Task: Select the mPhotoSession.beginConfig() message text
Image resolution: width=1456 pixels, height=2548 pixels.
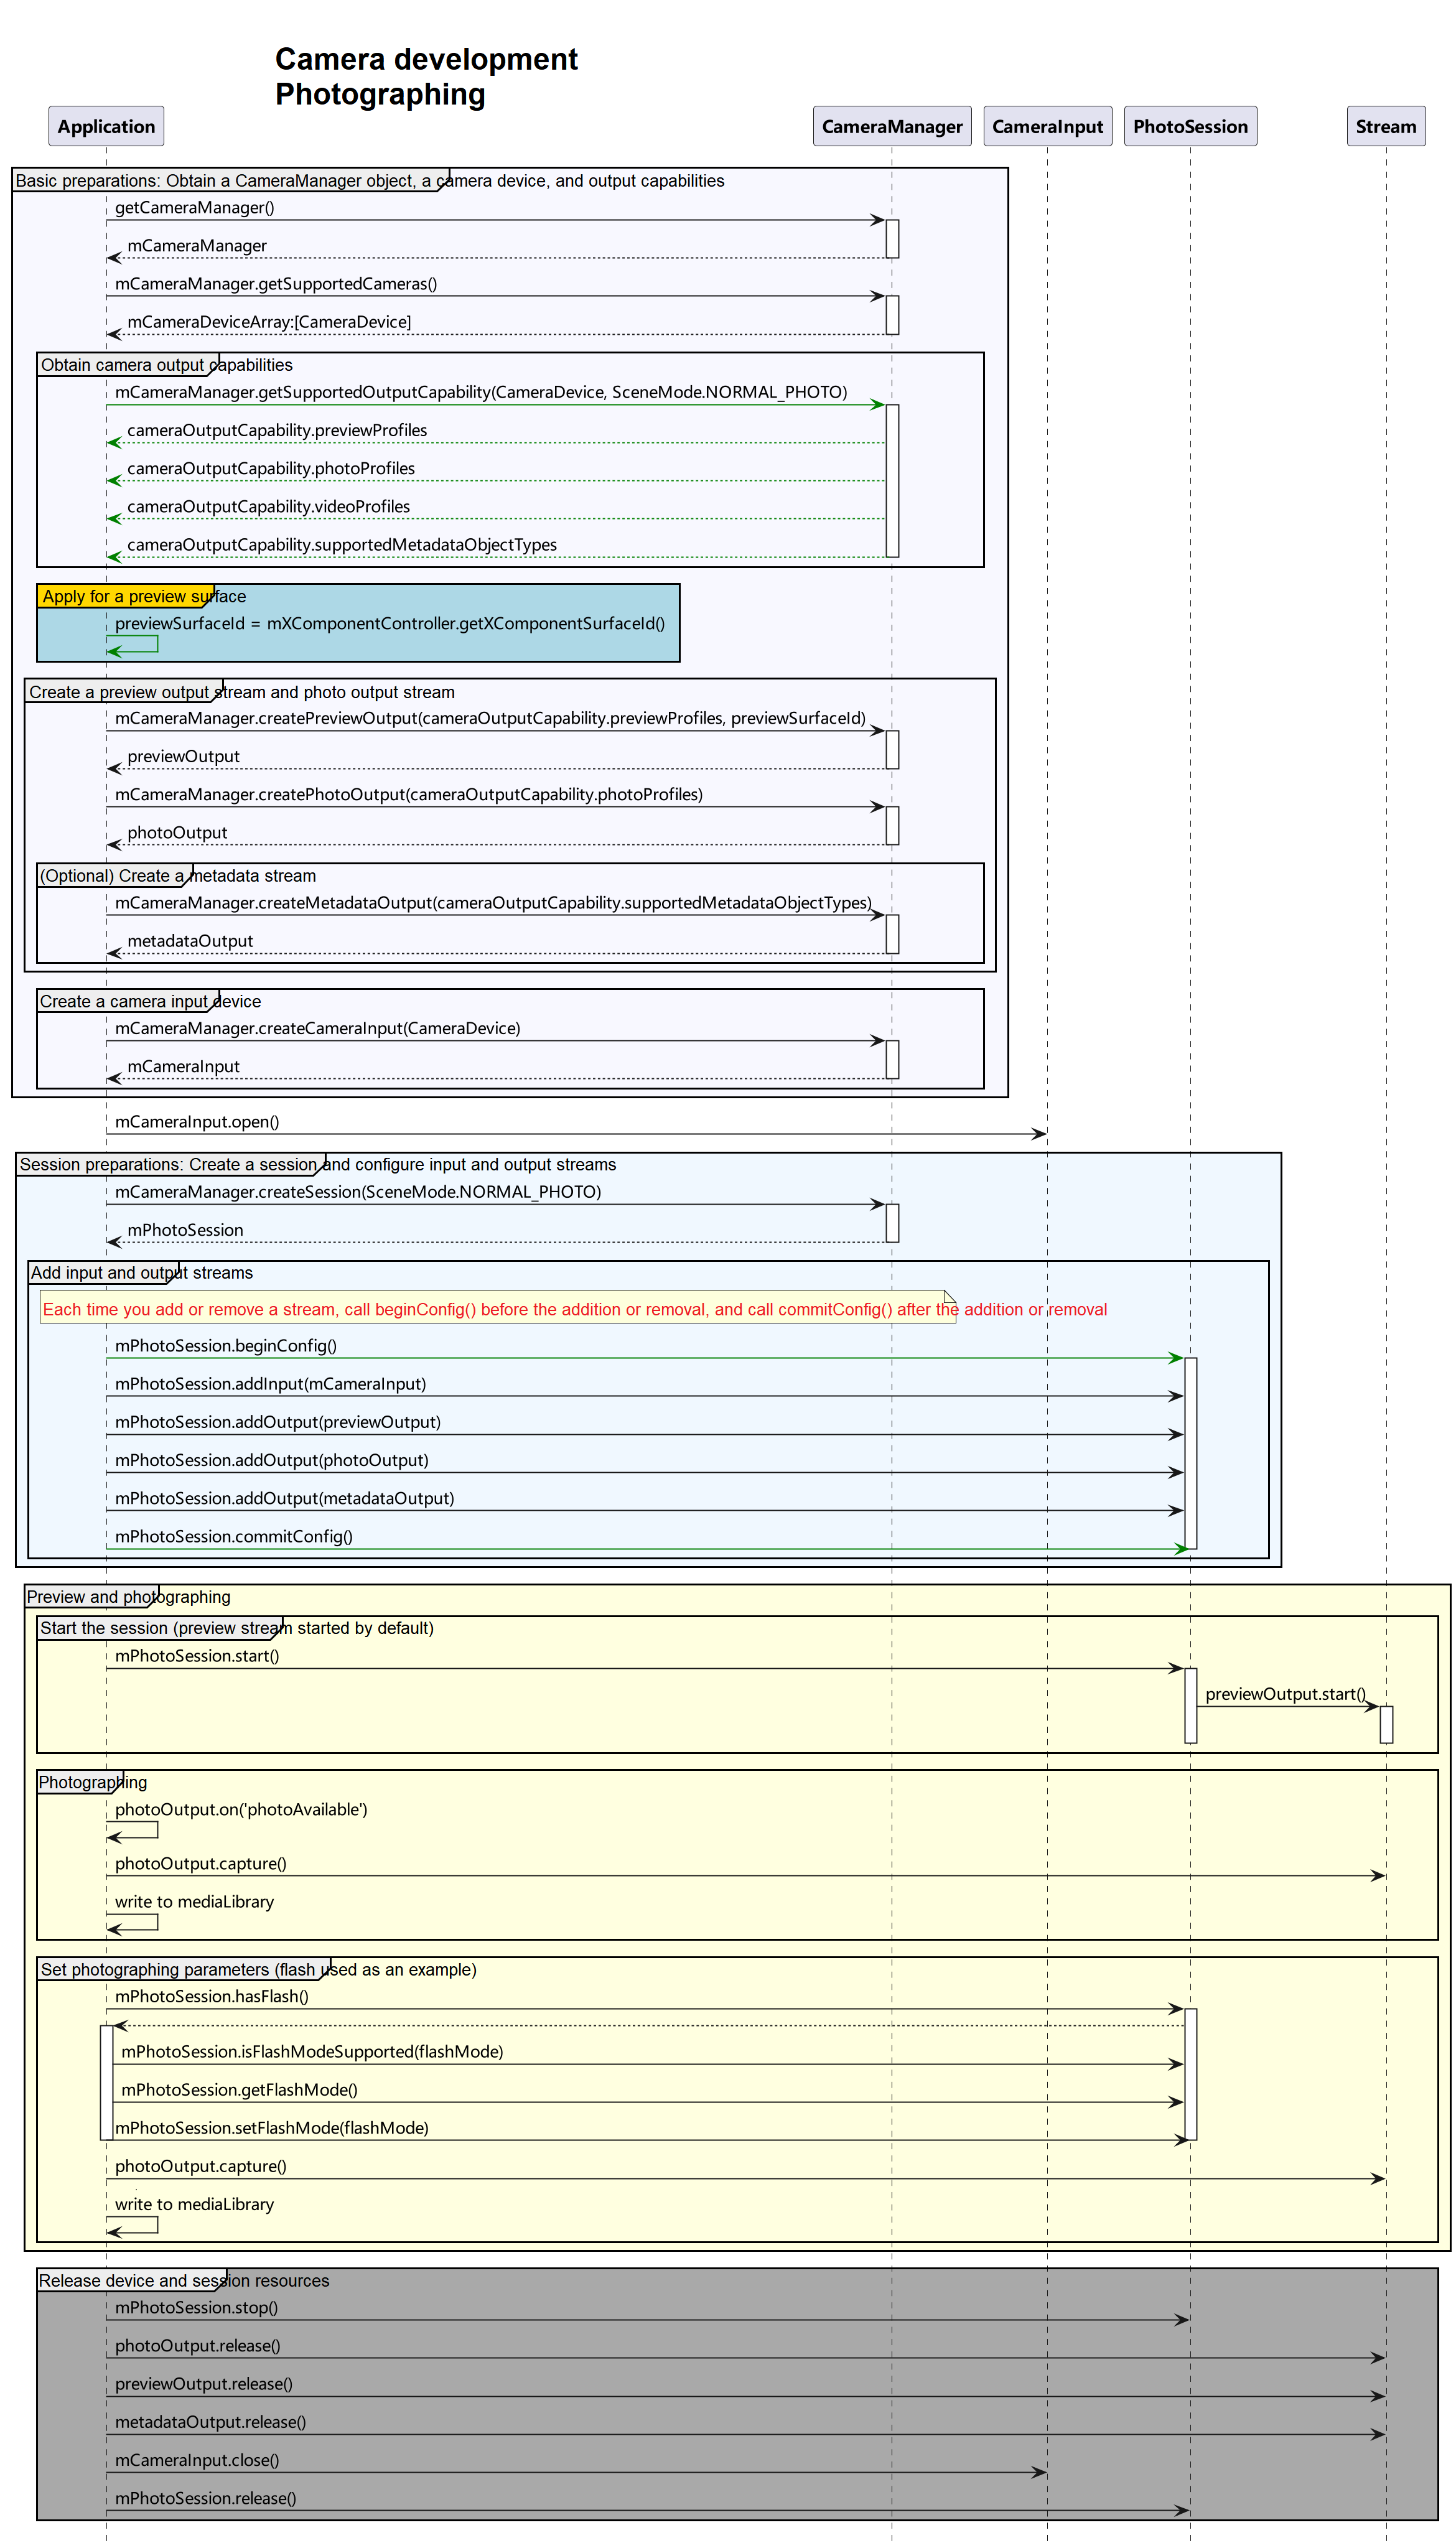Action: tap(226, 1346)
